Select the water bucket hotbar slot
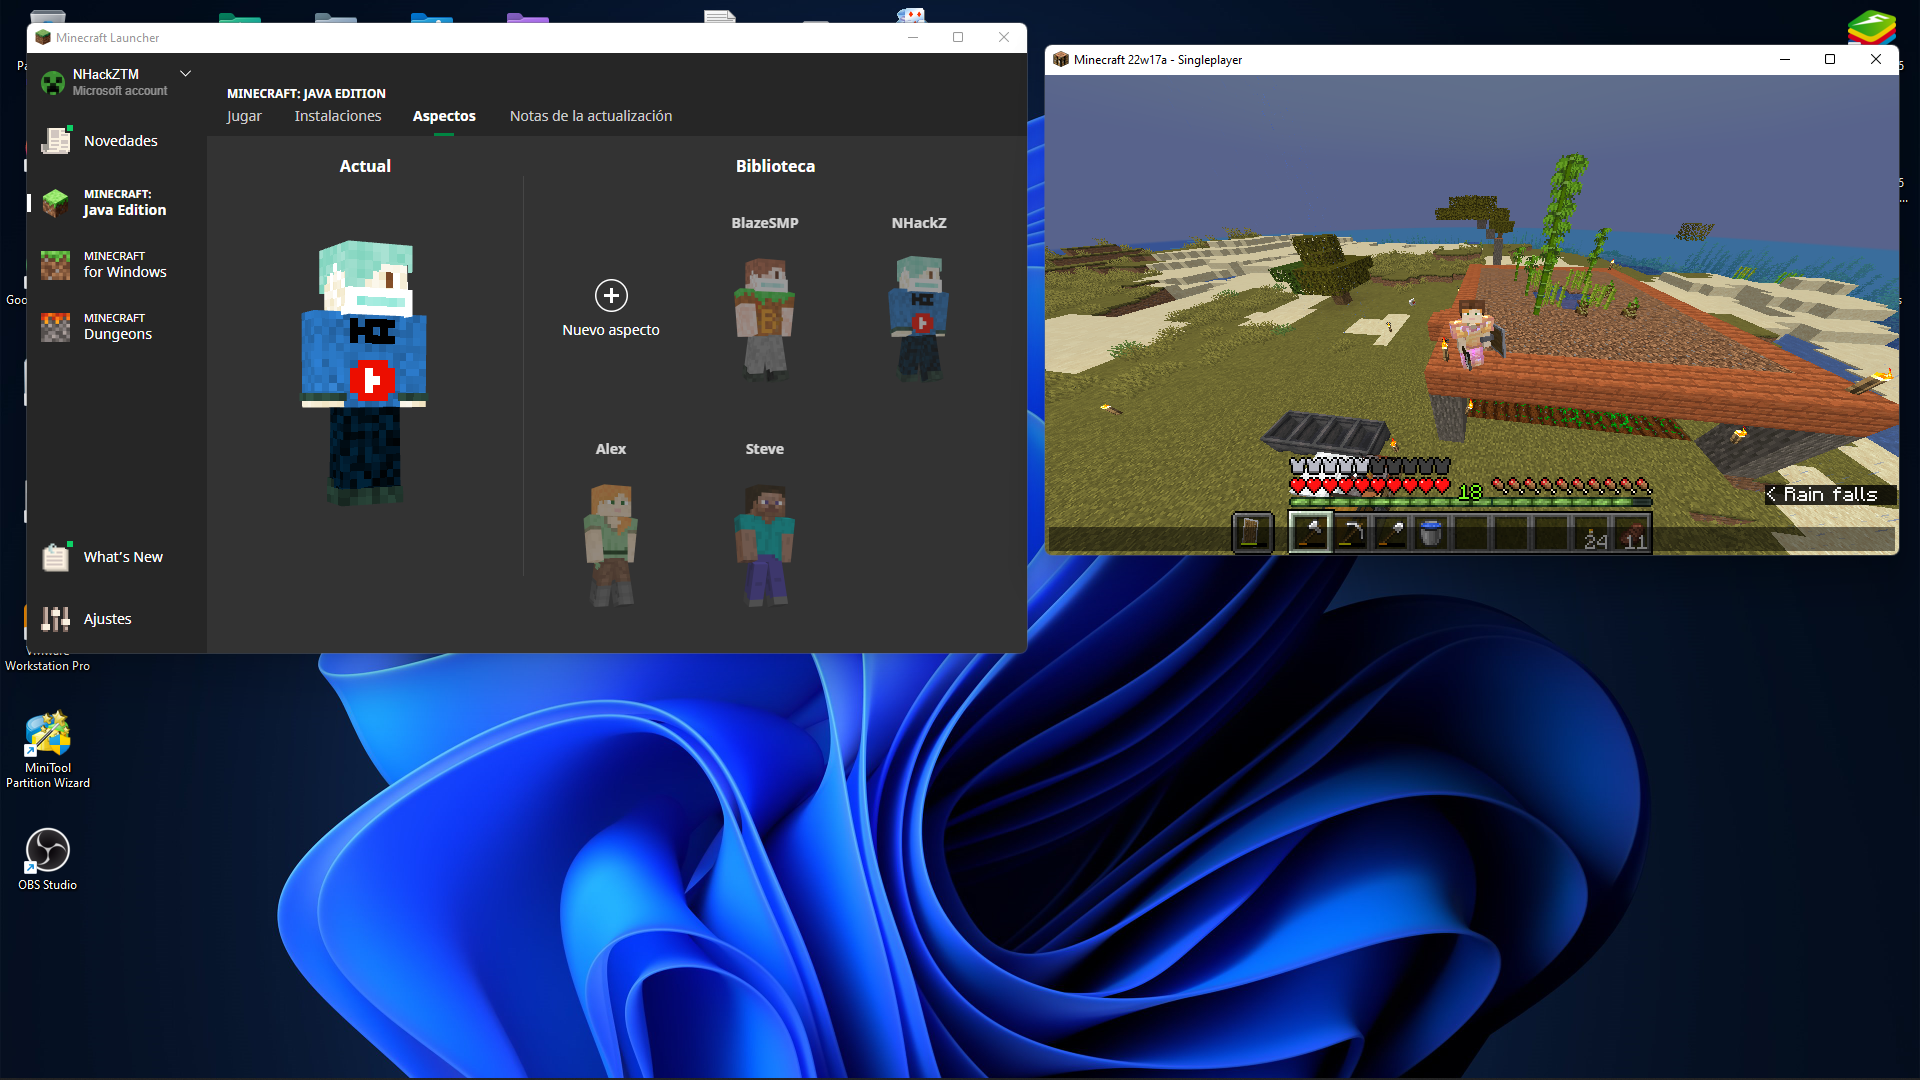 (1431, 533)
